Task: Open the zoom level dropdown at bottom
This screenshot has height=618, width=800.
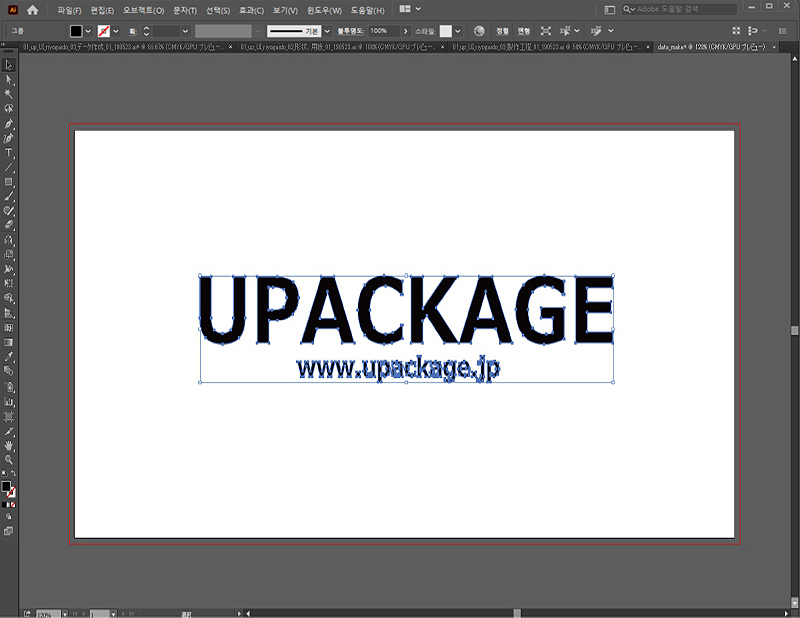Action: (65, 614)
